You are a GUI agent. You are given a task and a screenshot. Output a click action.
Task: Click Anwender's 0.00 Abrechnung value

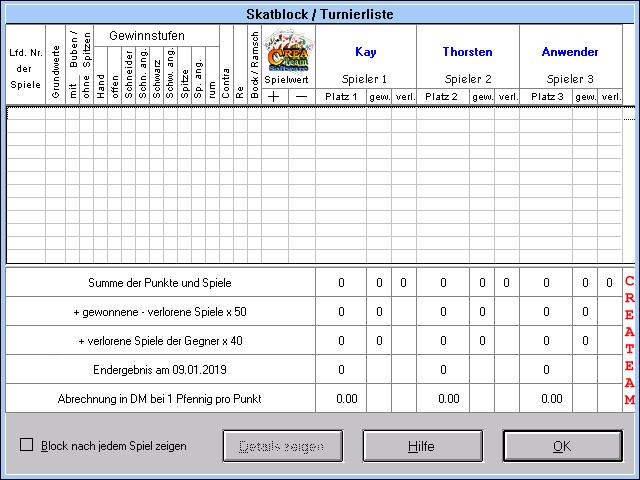[551, 399]
